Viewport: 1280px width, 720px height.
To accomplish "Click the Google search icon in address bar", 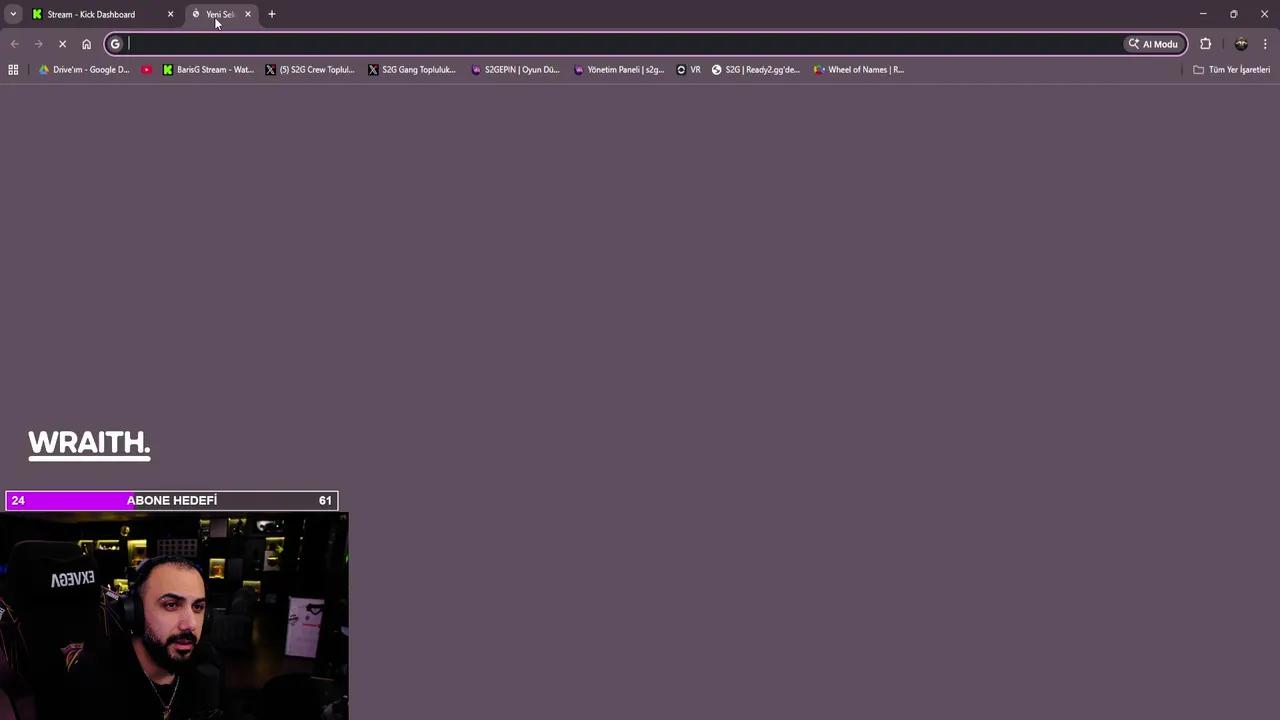I will (x=115, y=43).
